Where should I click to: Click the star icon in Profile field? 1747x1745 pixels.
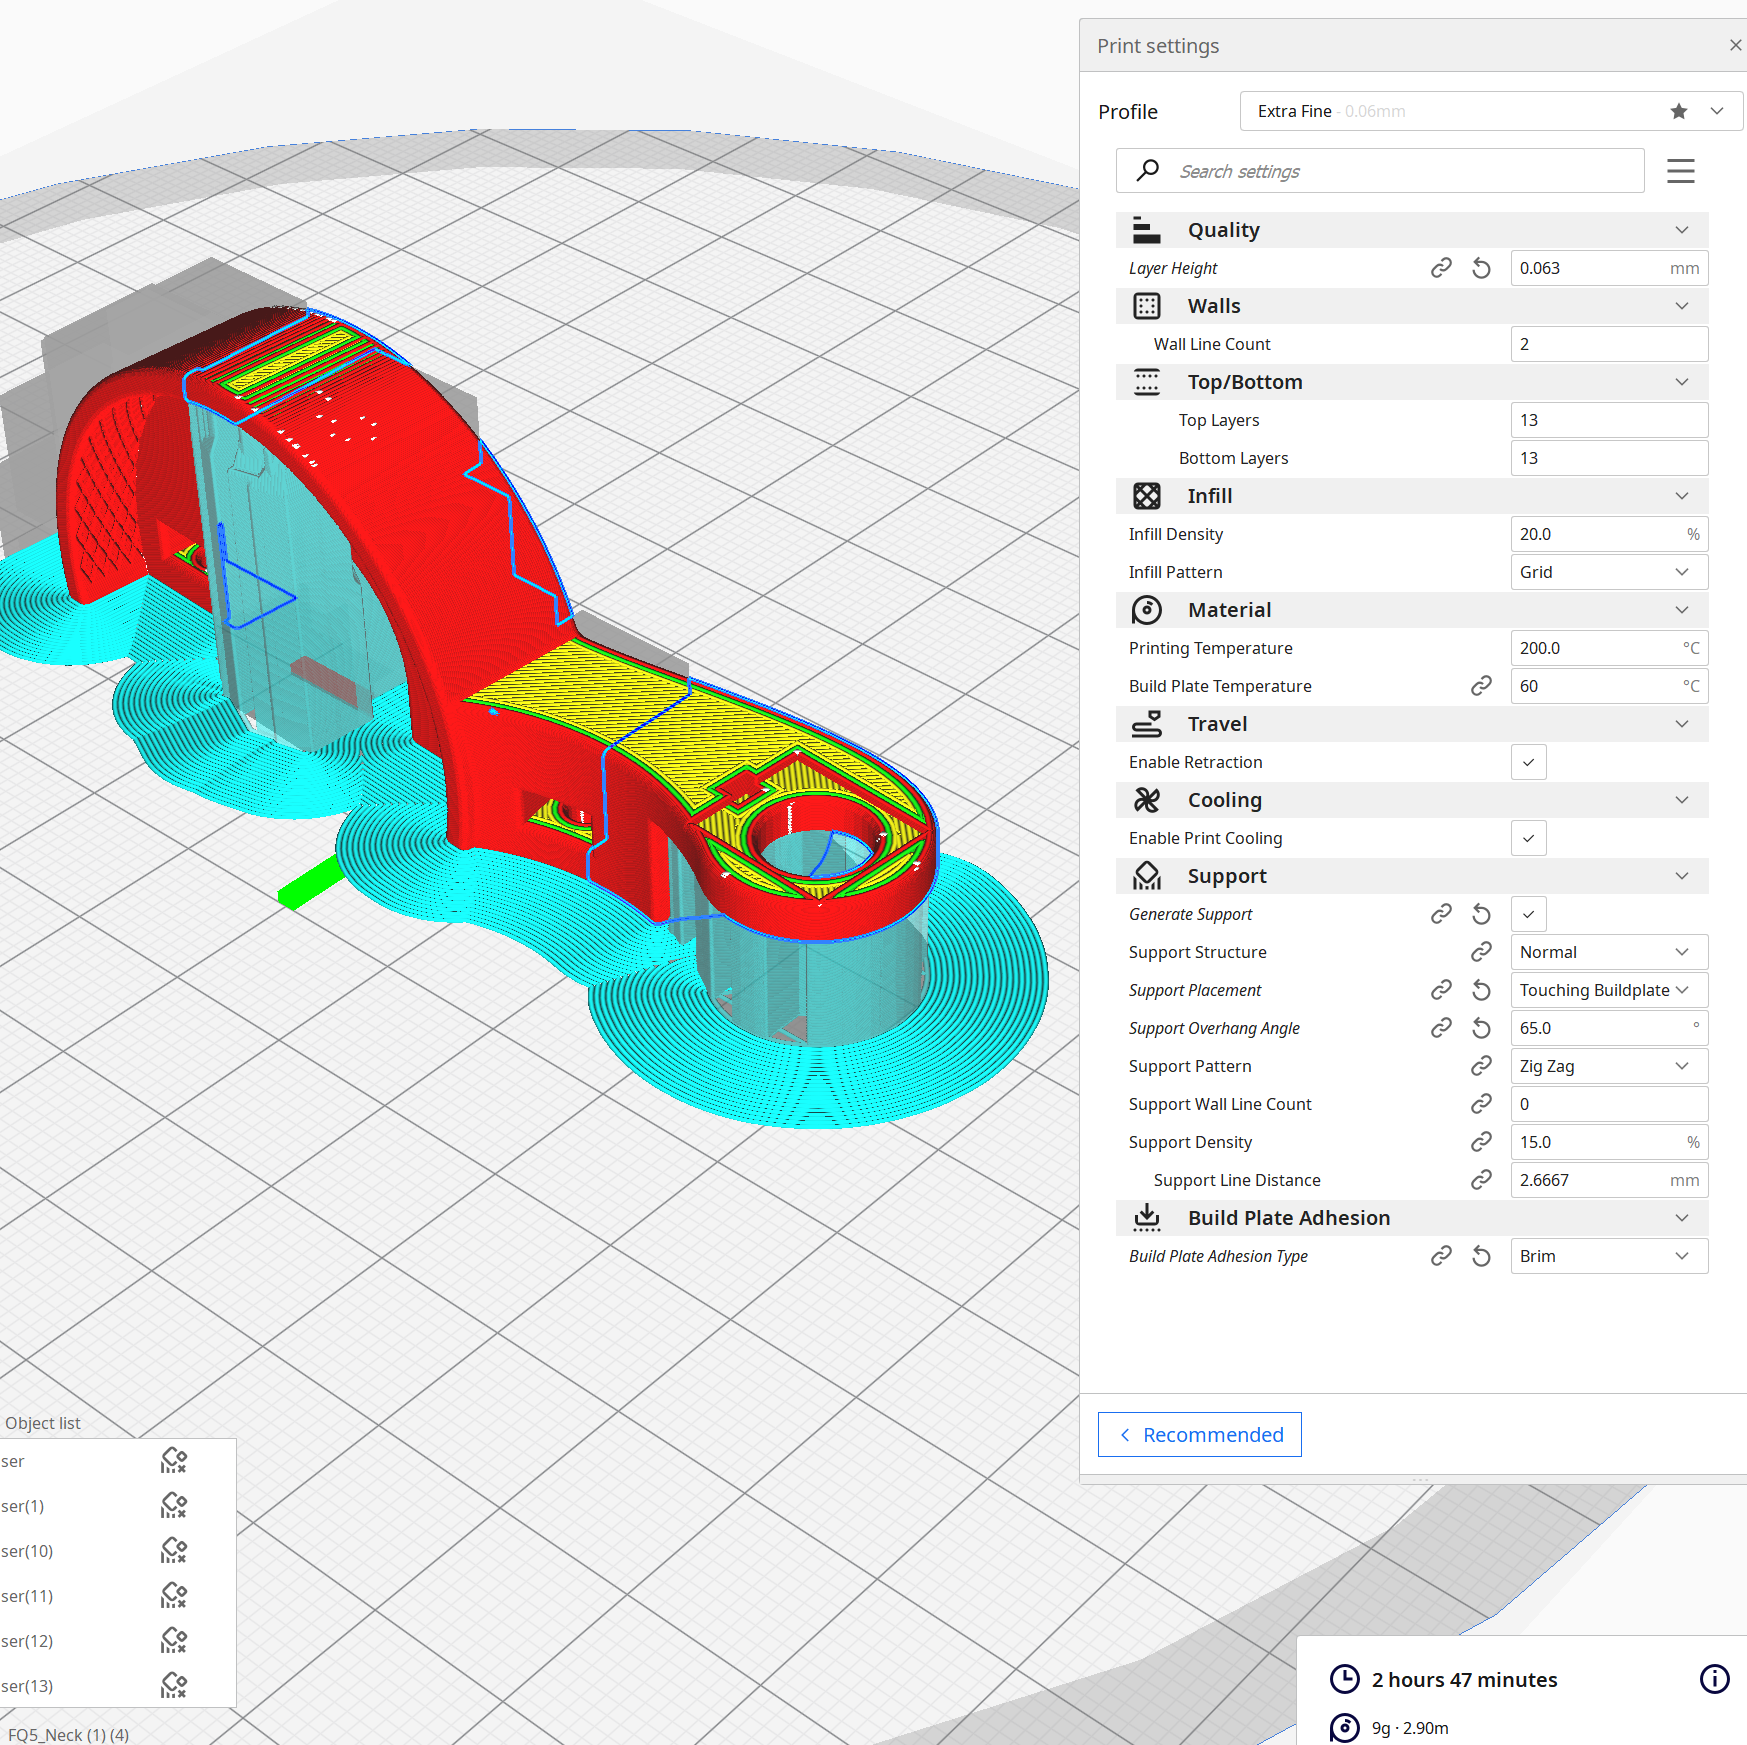click(1678, 111)
